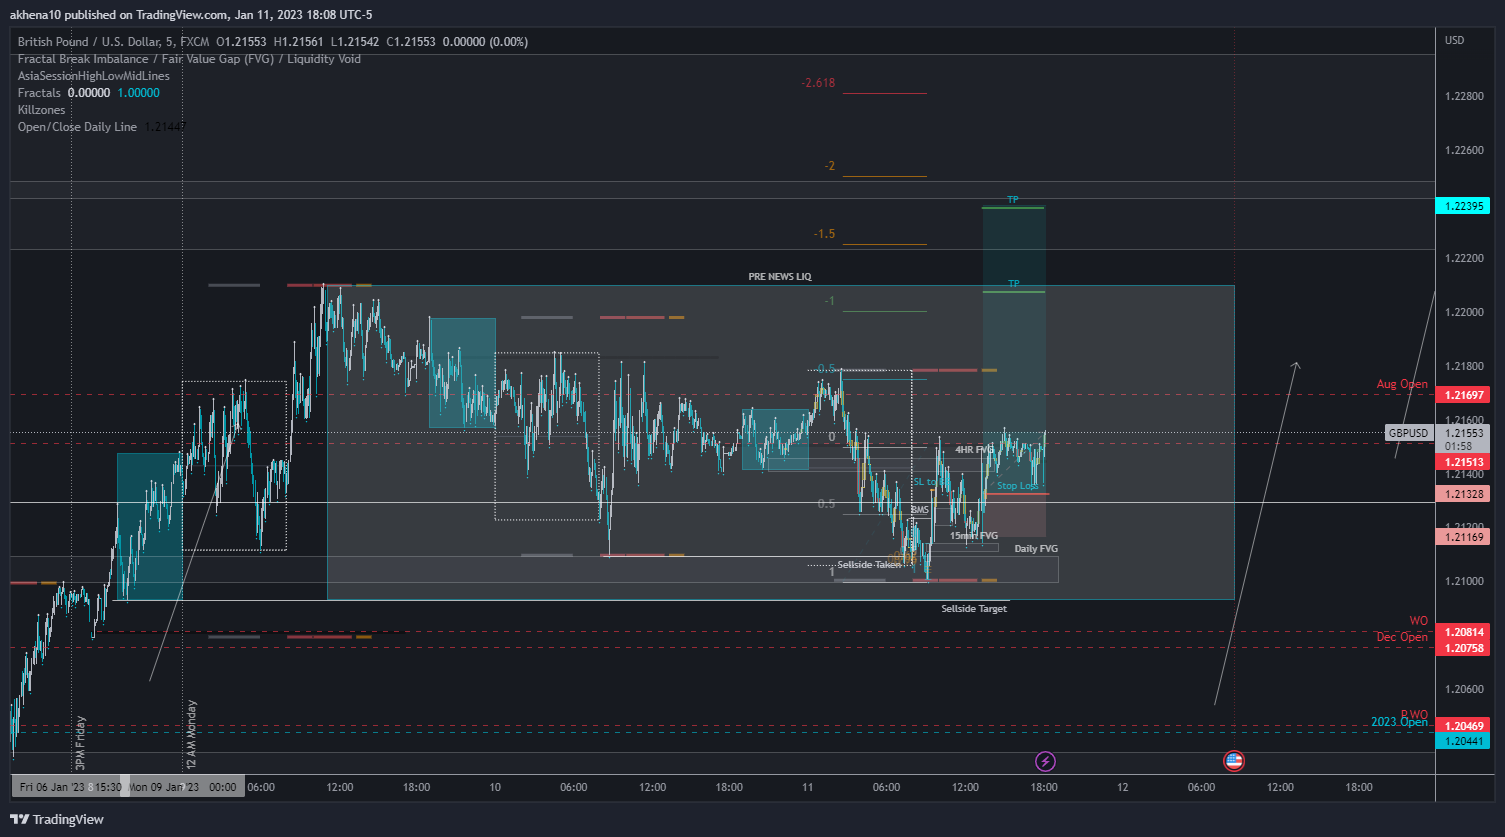Image resolution: width=1505 pixels, height=837 pixels.
Task: Select the Killzones indicator legend
Action: (x=41, y=110)
